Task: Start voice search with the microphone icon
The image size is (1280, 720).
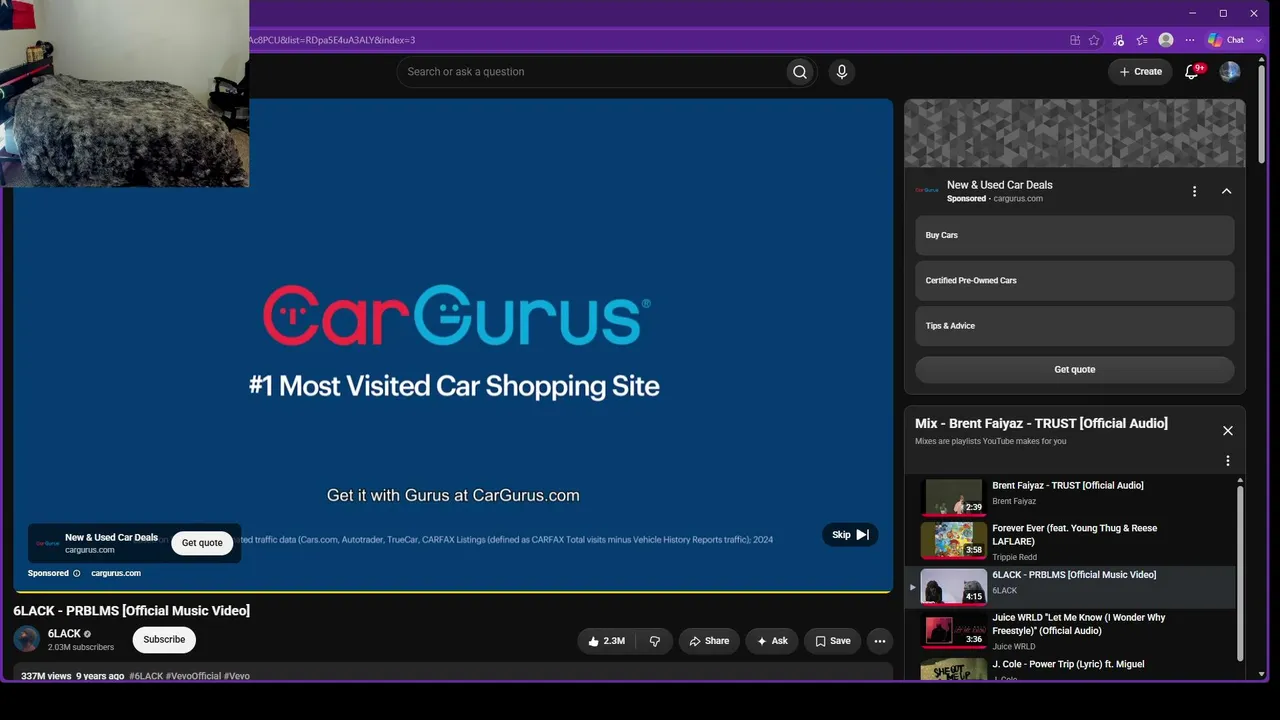Action: tap(842, 72)
